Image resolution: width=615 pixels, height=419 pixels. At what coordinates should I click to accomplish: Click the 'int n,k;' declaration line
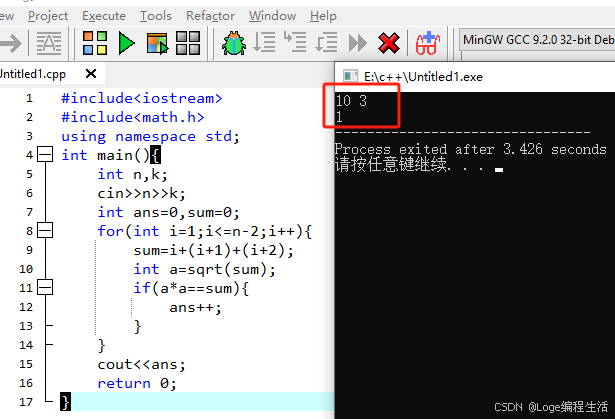coord(133,174)
